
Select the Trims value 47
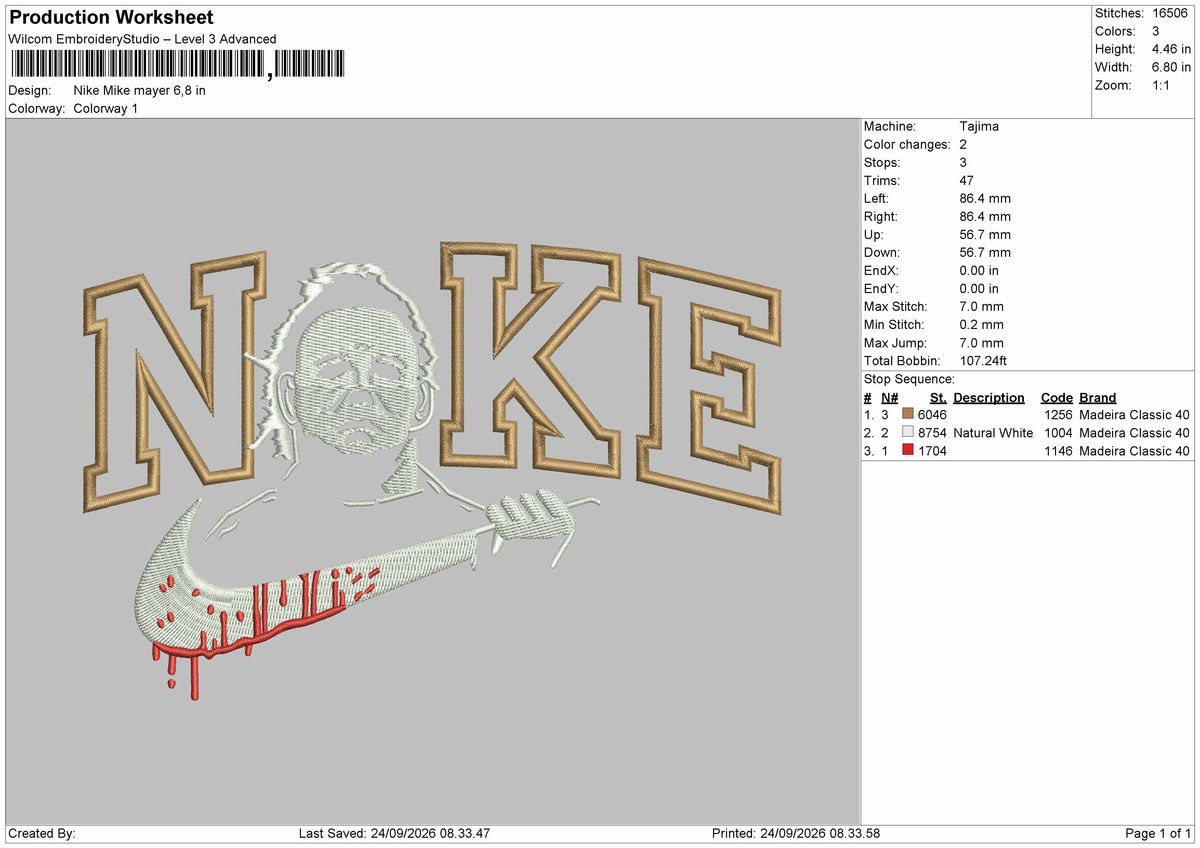tap(967, 180)
